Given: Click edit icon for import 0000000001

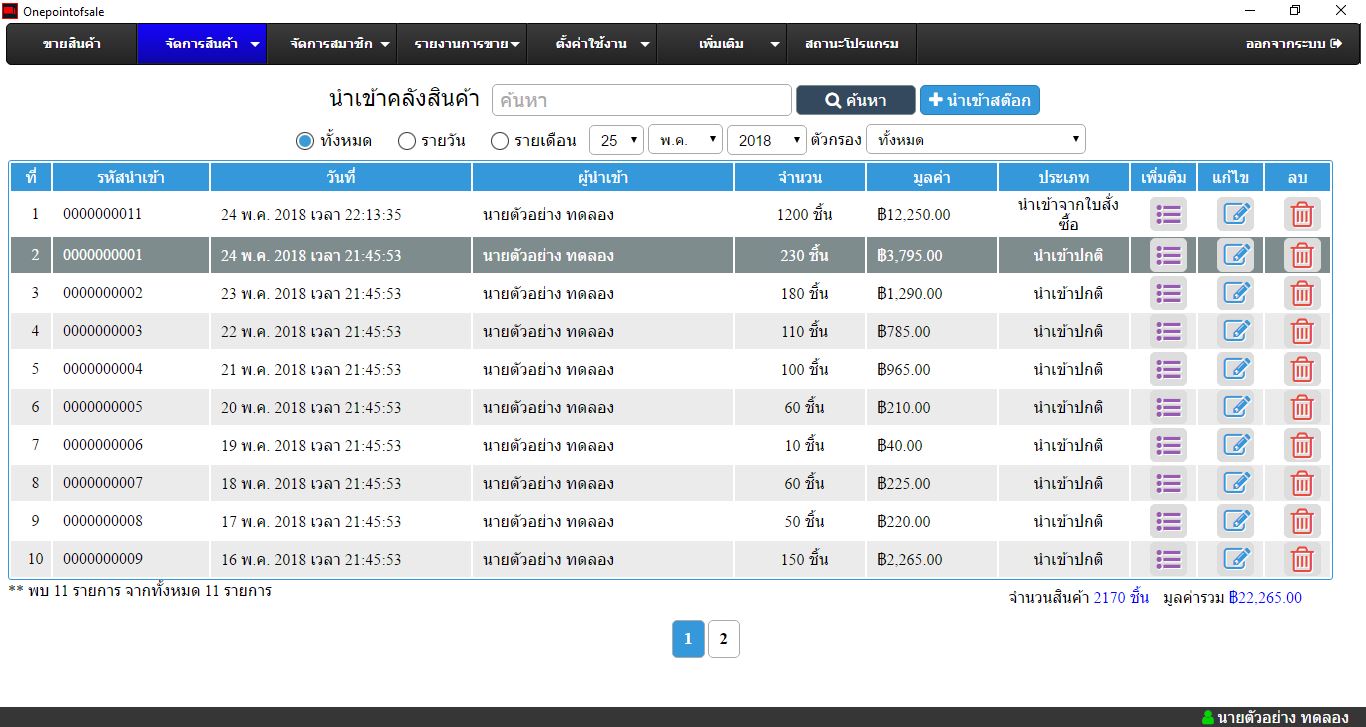Looking at the screenshot, I should point(1235,255).
